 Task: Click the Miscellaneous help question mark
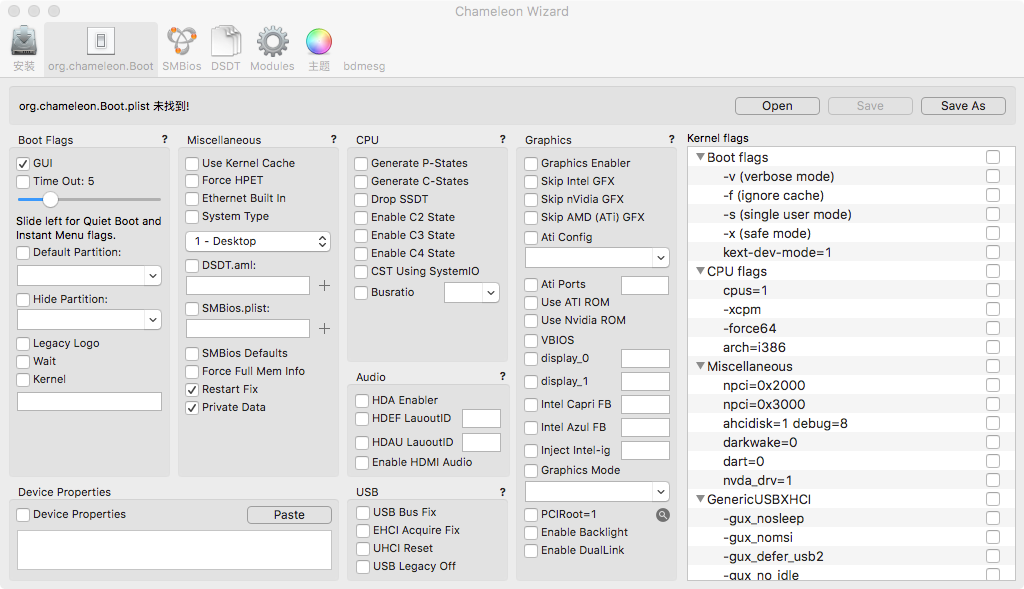pos(334,139)
